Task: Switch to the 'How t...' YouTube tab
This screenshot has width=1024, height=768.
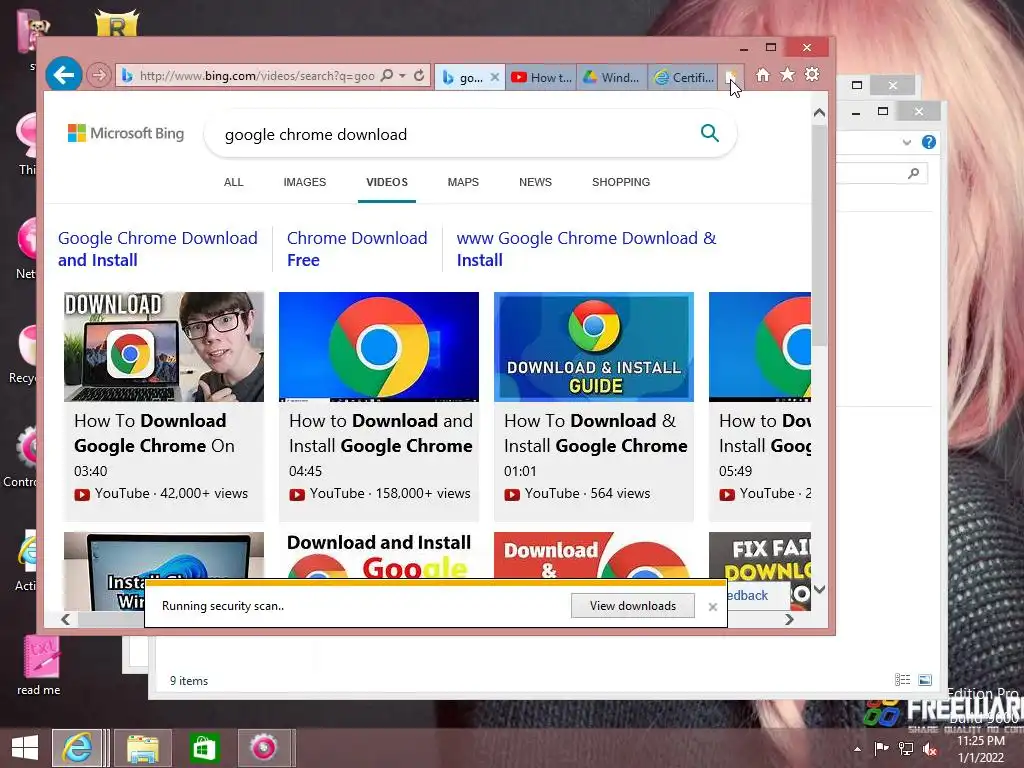Action: click(541, 77)
